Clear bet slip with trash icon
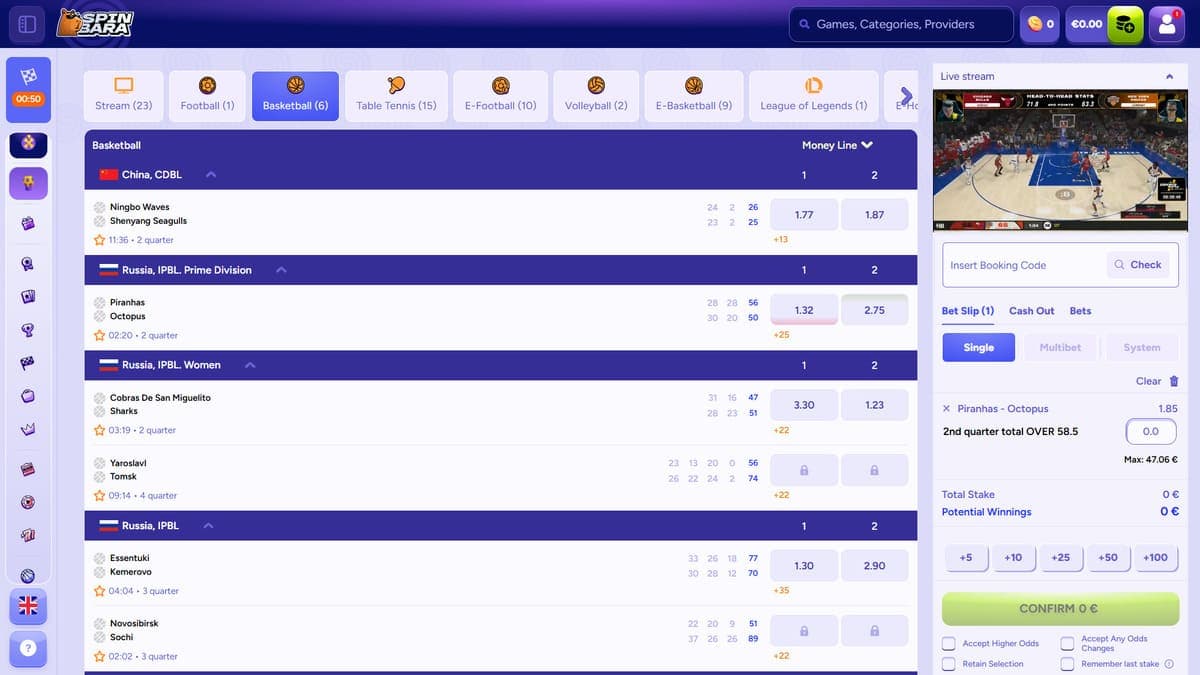 [x=1174, y=381]
